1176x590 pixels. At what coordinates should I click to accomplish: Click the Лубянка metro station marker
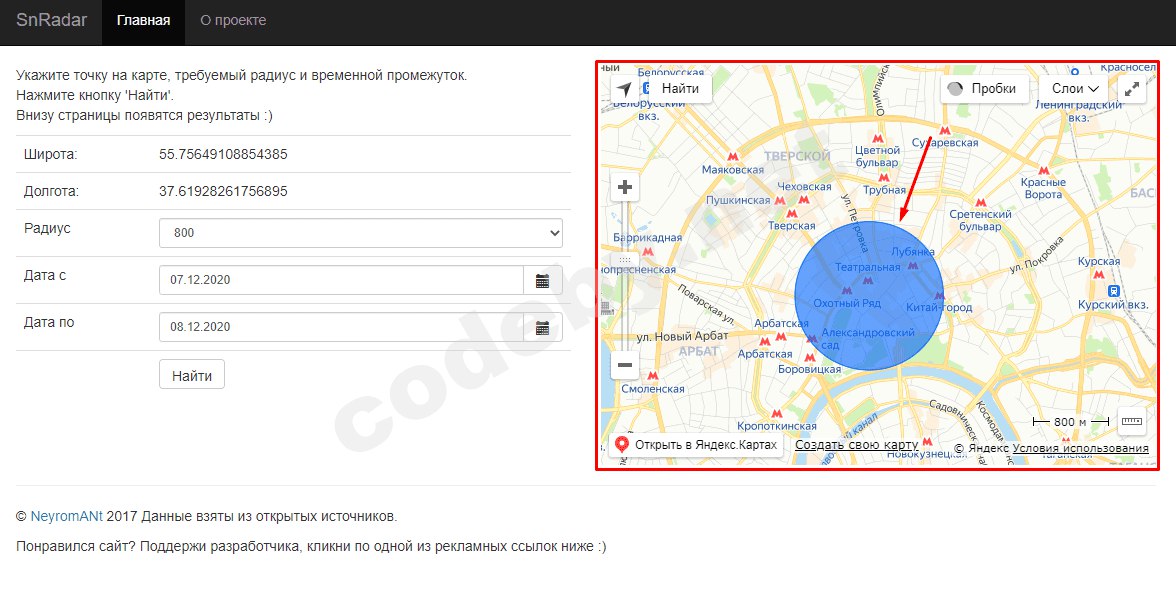coord(913,265)
